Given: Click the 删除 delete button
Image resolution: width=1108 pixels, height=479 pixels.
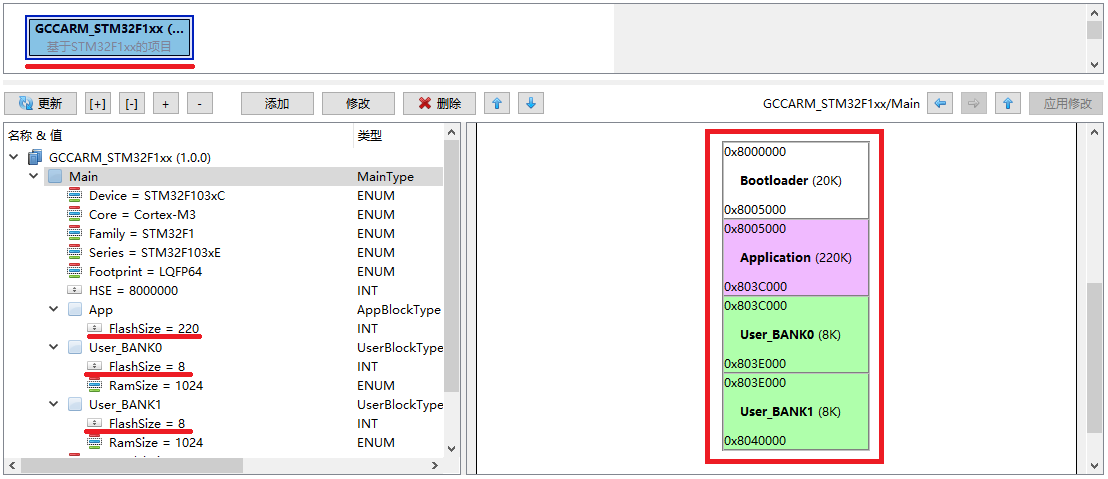Looking at the screenshot, I should click(440, 104).
